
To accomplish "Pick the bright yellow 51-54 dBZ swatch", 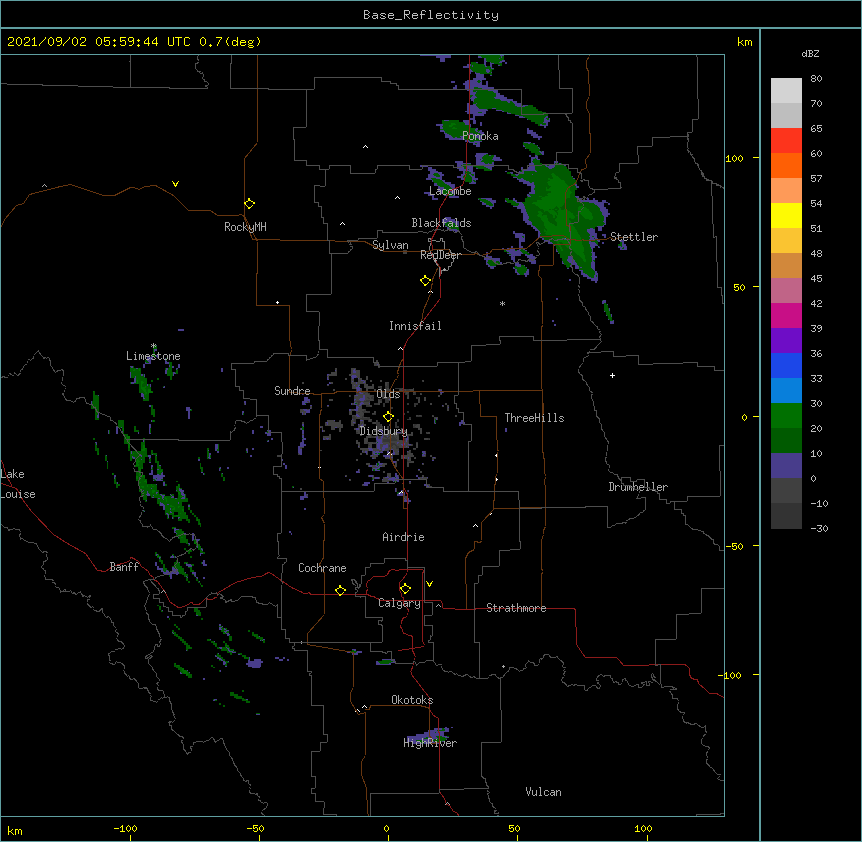I will (786, 215).
